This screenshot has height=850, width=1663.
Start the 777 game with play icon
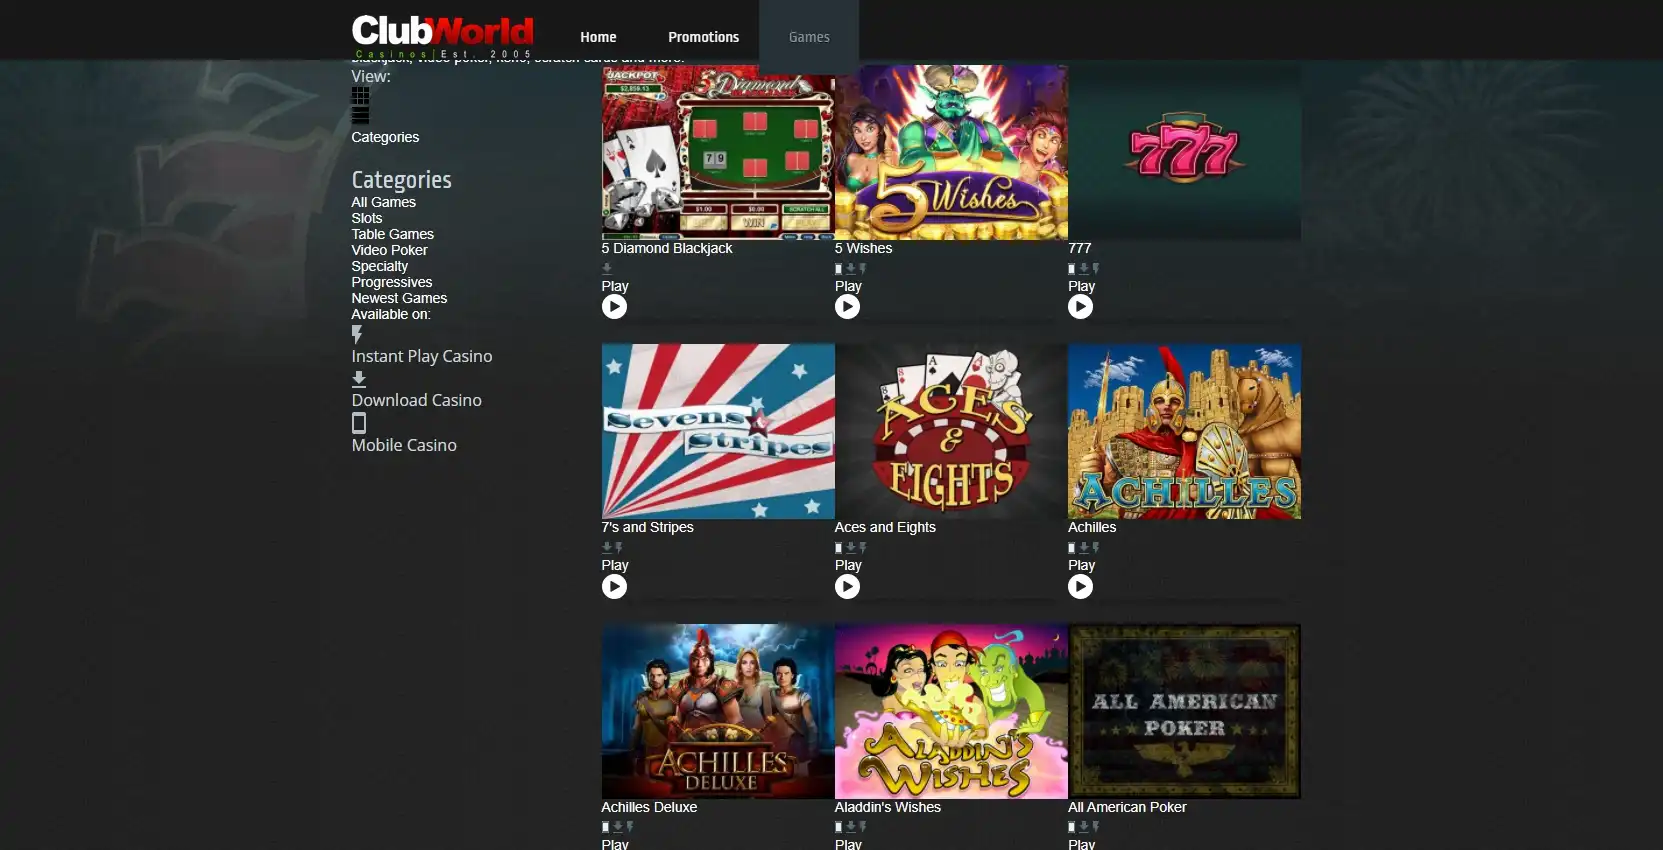1080,307
